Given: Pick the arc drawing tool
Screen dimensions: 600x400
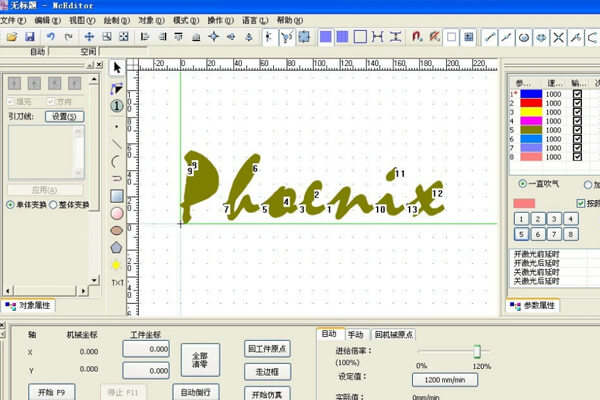Looking at the screenshot, I should tap(116, 160).
